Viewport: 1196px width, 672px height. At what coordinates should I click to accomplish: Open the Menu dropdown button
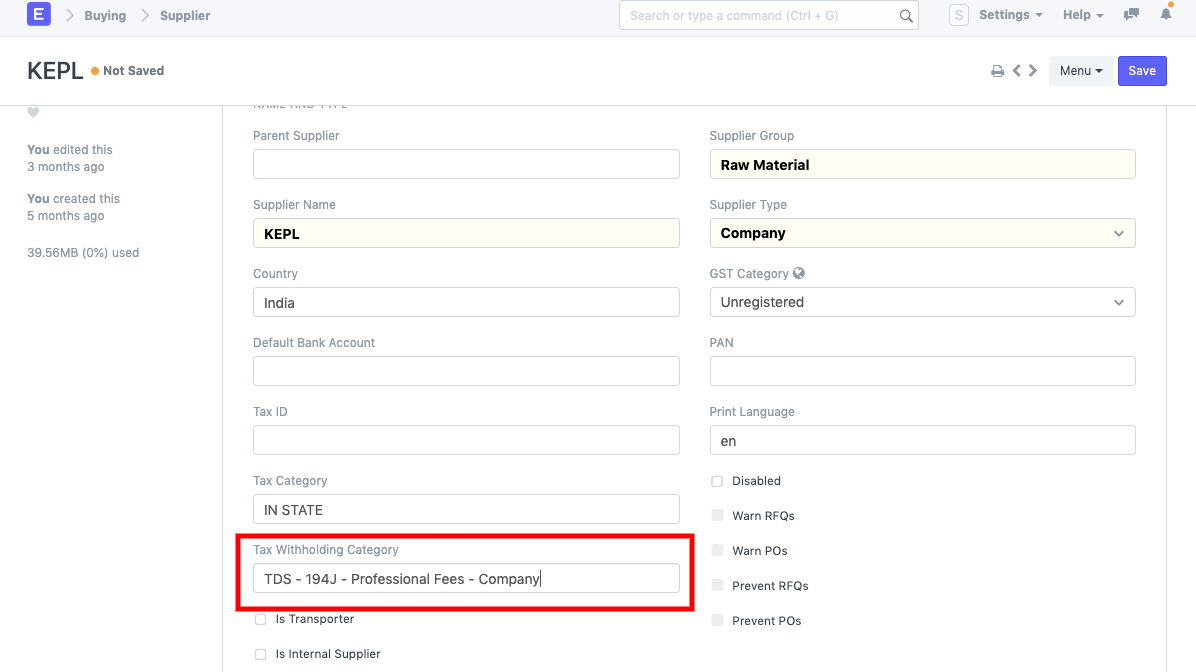pos(1081,71)
